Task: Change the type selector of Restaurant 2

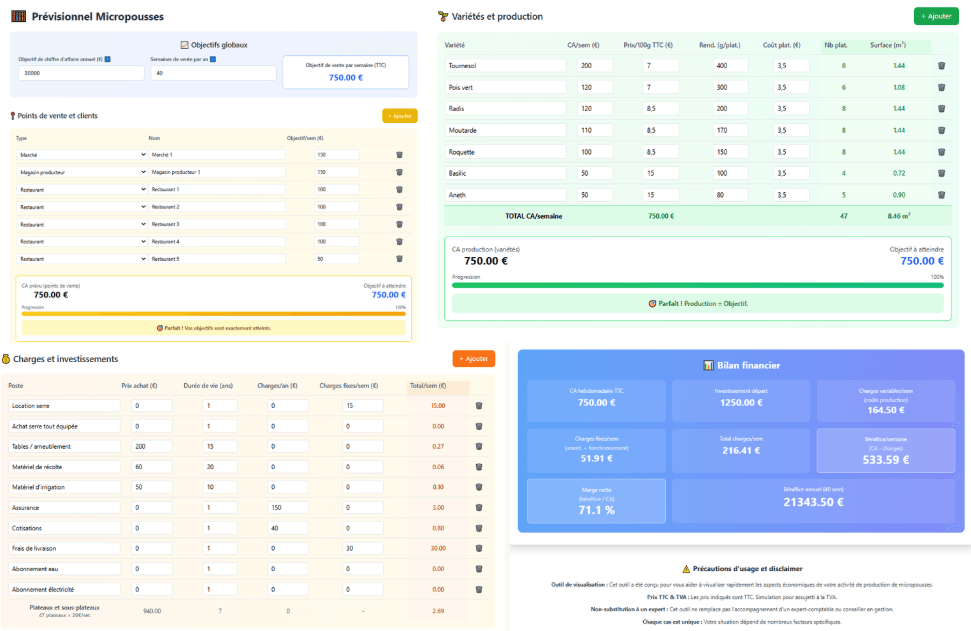Action: coord(82,207)
